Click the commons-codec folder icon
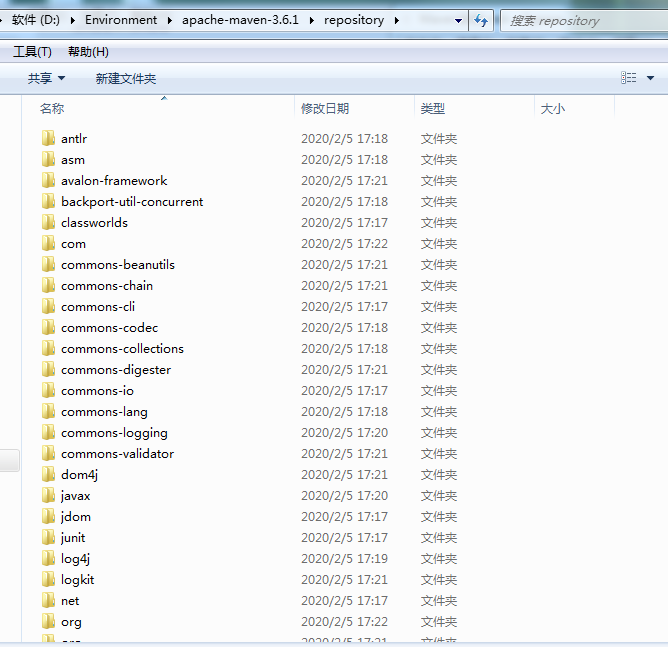 [x=48, y=327]
